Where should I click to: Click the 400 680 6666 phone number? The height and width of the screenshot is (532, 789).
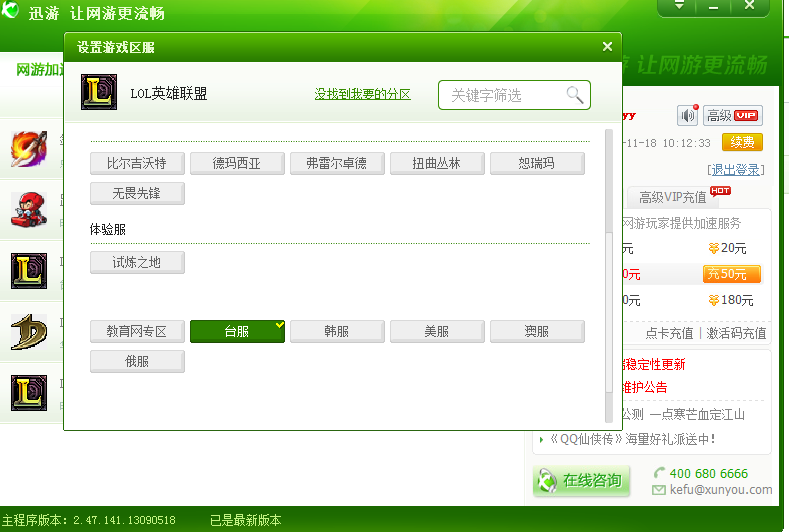708,473
